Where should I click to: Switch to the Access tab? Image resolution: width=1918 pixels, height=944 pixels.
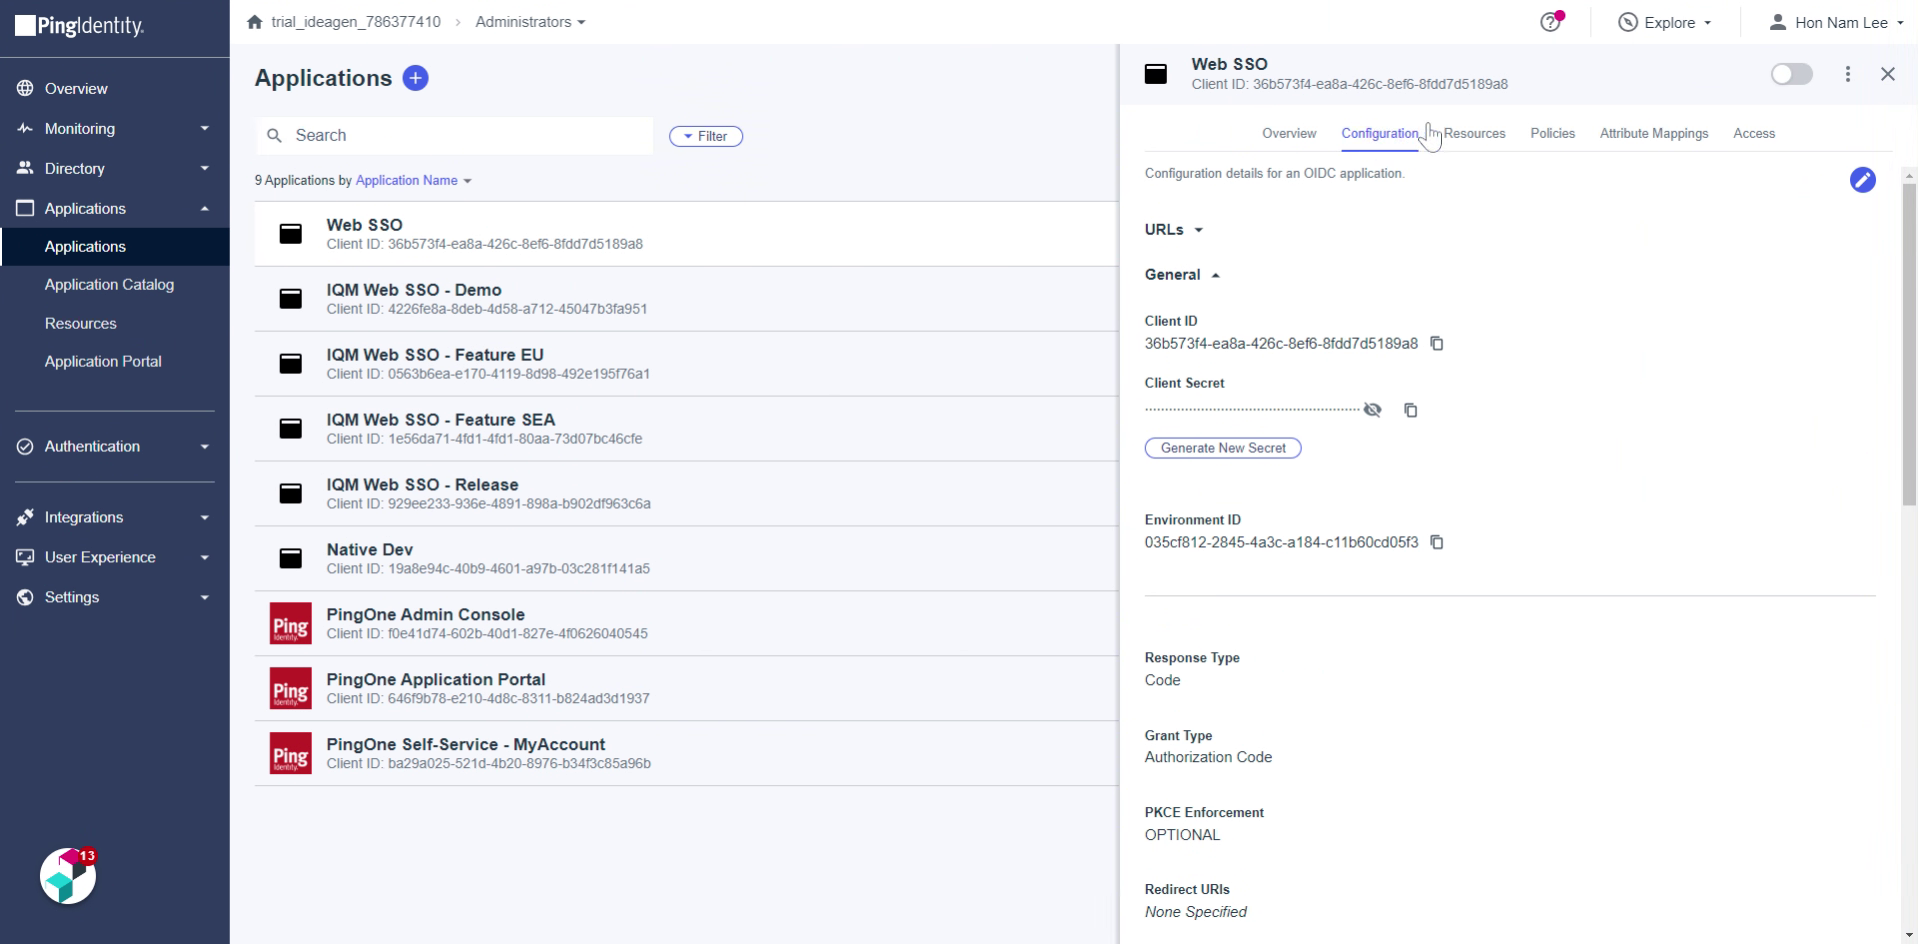(1754, 133)
